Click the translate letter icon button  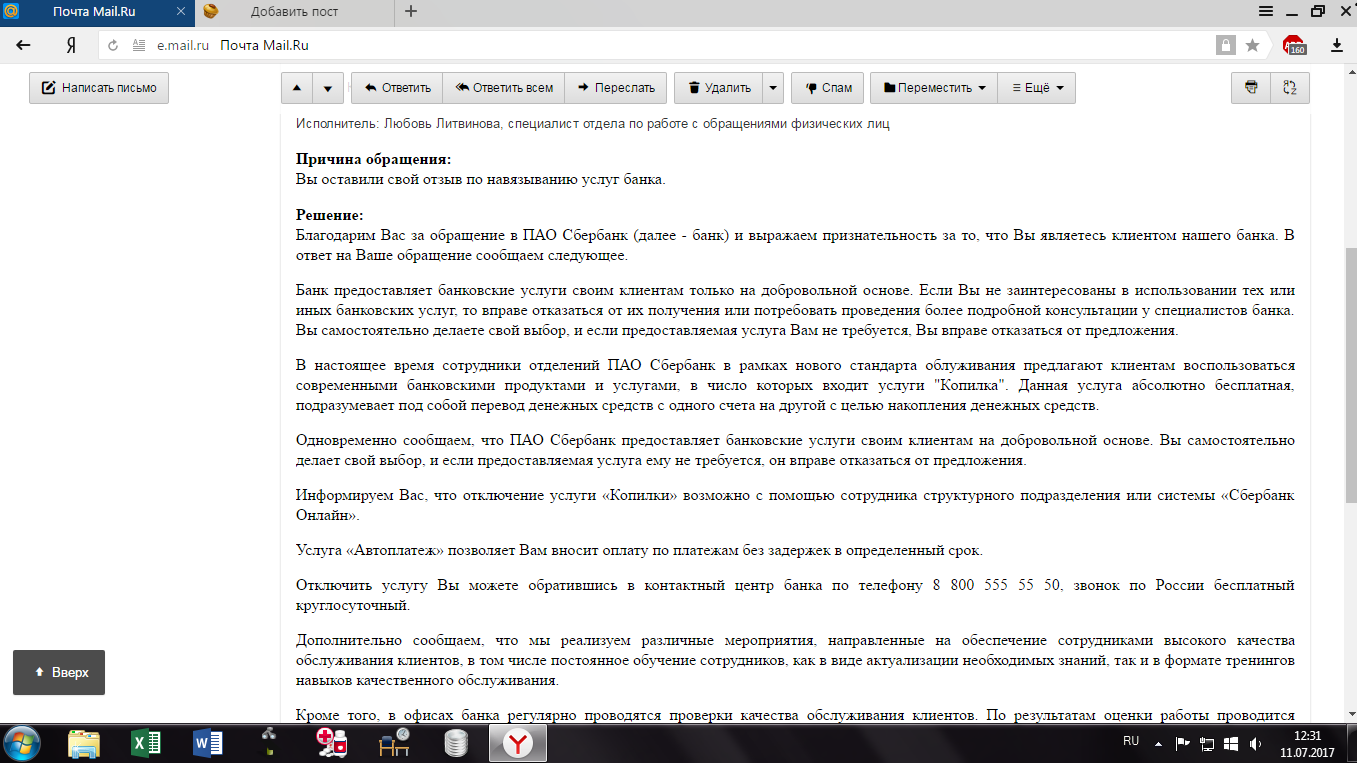(x=1290, y=88)
